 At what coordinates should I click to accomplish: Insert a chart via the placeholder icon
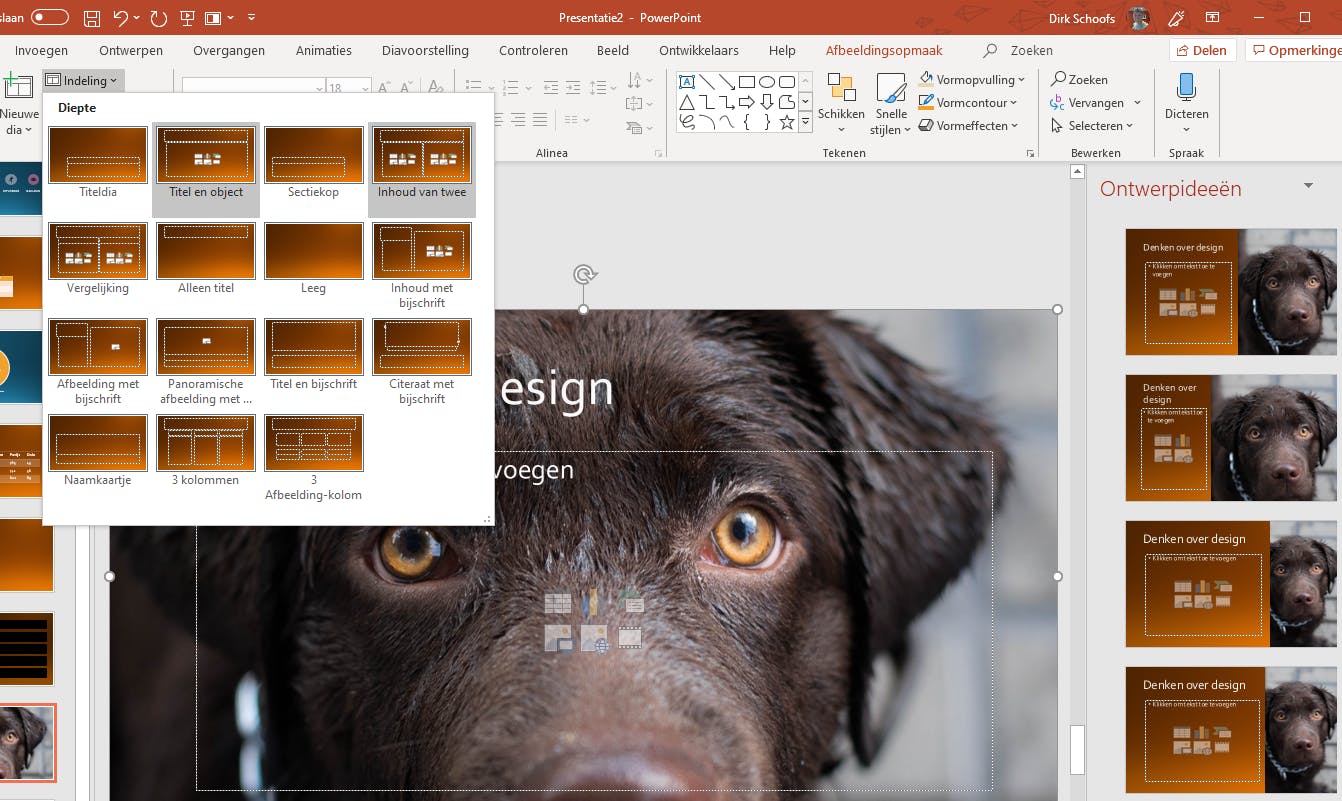point(592,602)
